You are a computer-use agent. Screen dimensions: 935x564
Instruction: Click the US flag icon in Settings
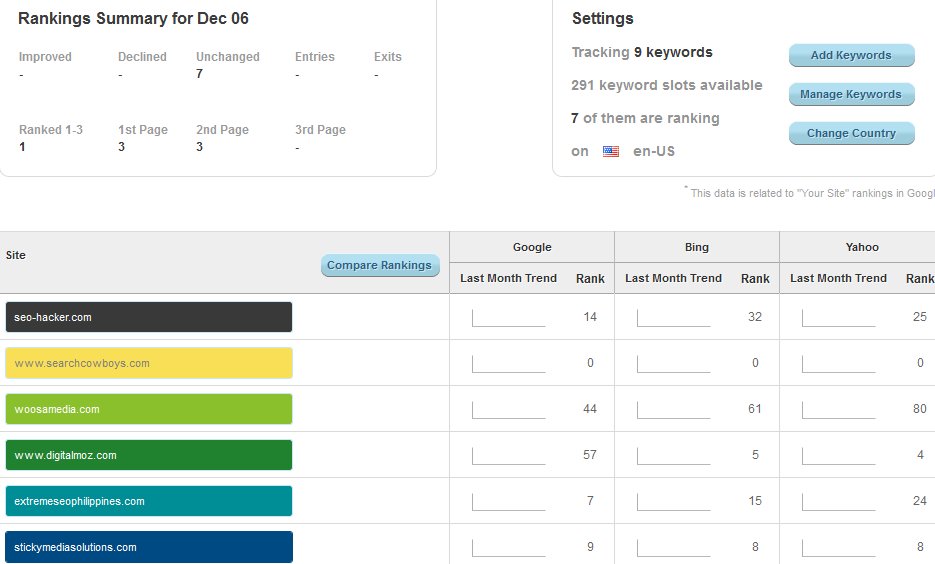611,152
